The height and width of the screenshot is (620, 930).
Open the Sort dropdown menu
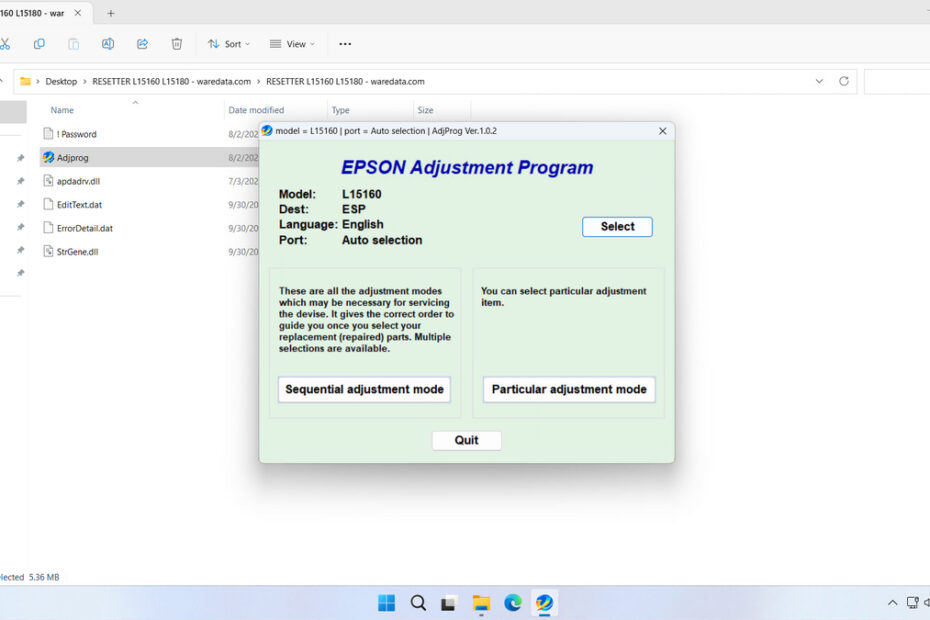pos(229,44)
